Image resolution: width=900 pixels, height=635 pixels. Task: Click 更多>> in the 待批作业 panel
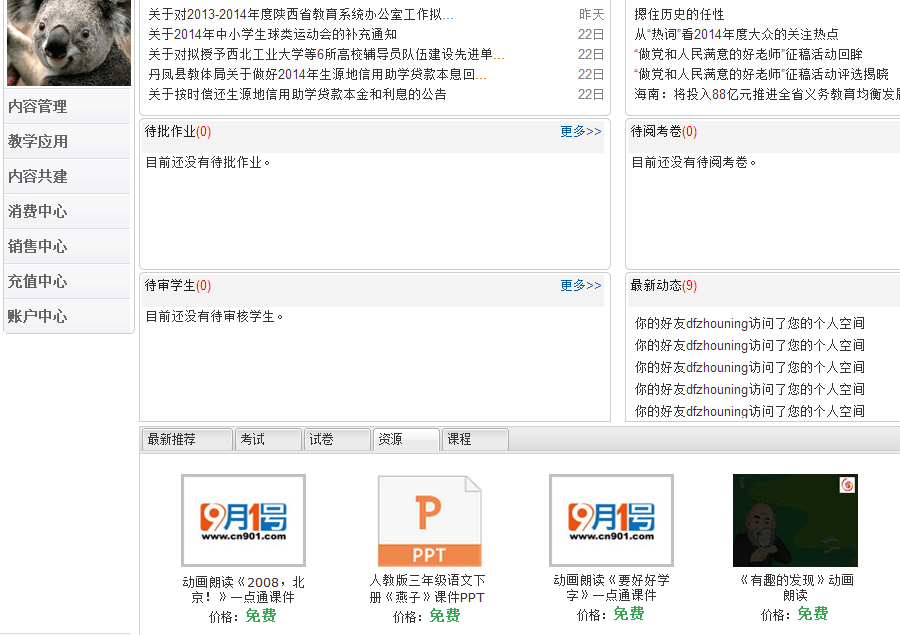(x=581, y=131)
